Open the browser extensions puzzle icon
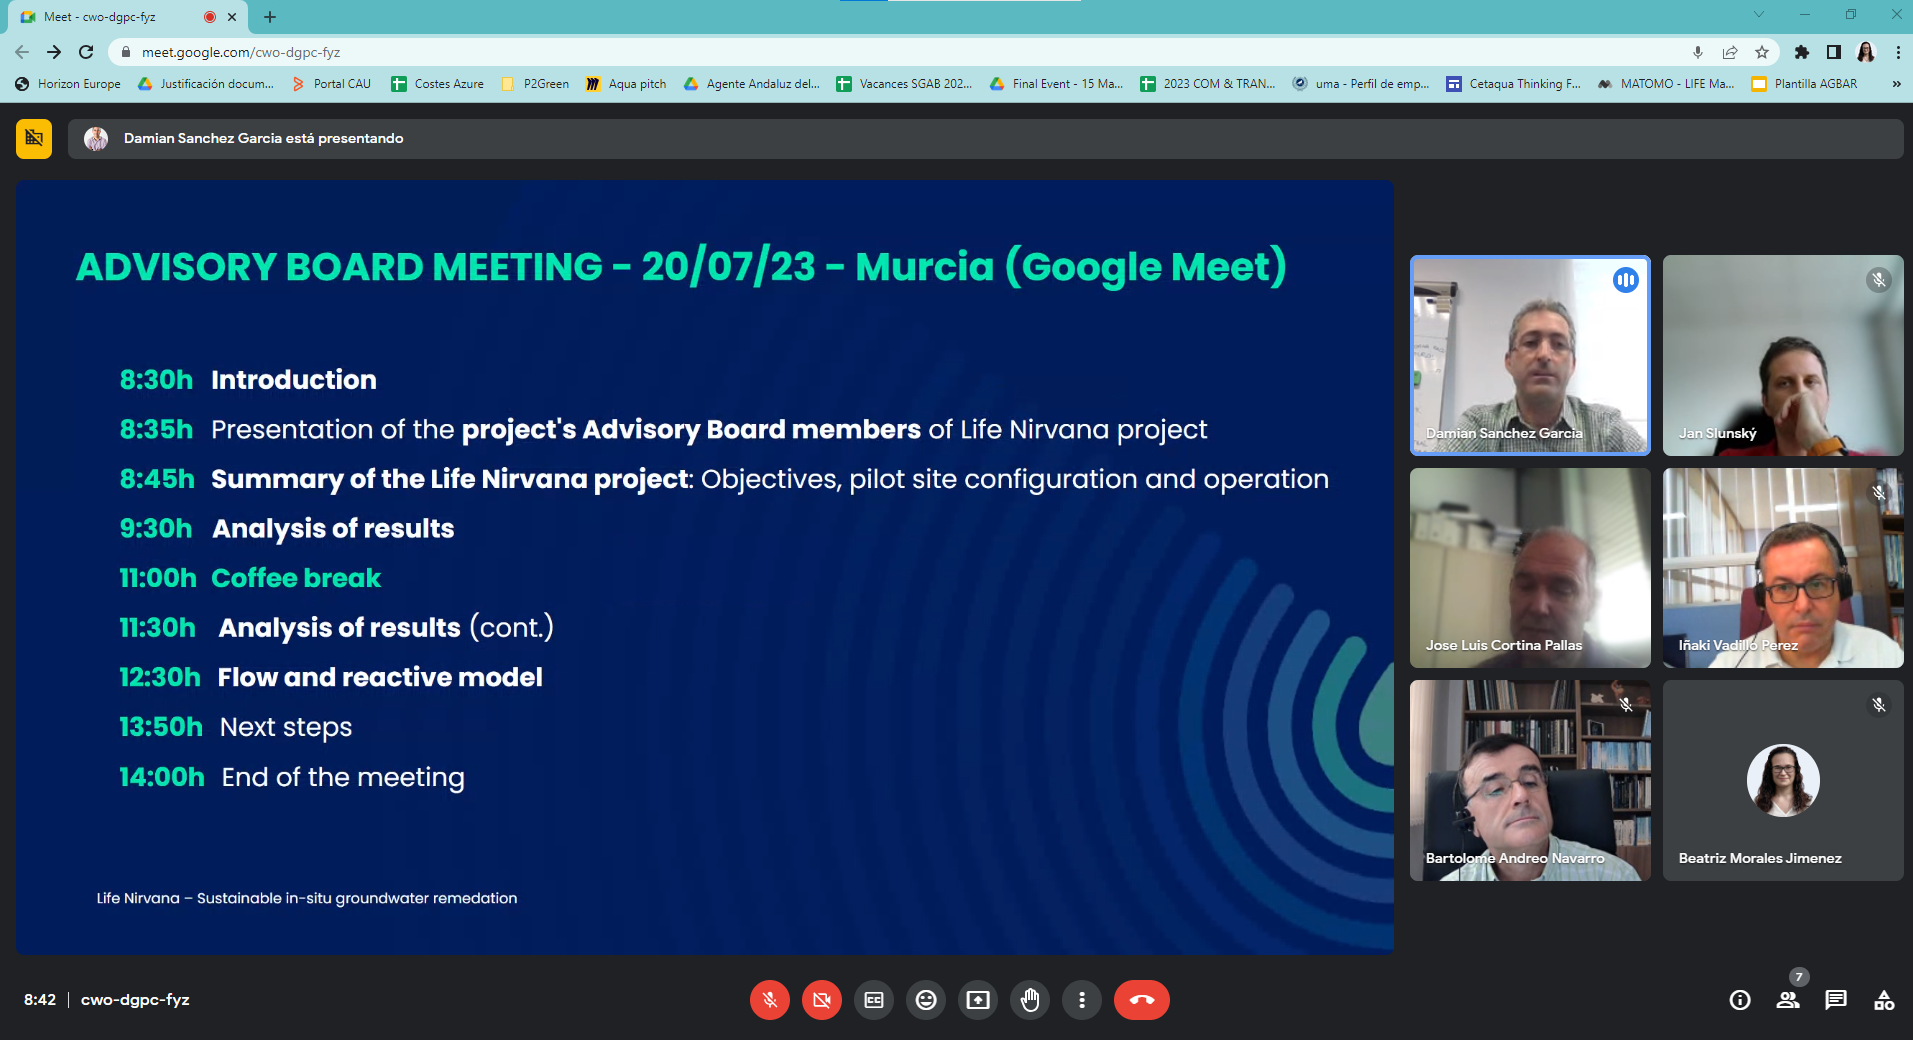Screen dimensions: 1913x1040 click(x=1802, y=52)
